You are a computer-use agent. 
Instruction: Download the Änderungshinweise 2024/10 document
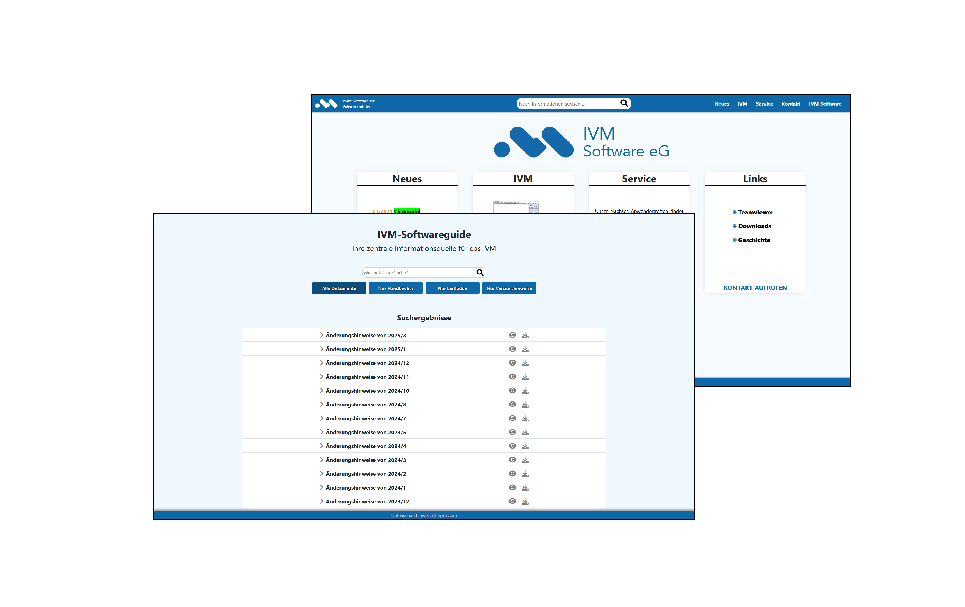click(526, 391)
